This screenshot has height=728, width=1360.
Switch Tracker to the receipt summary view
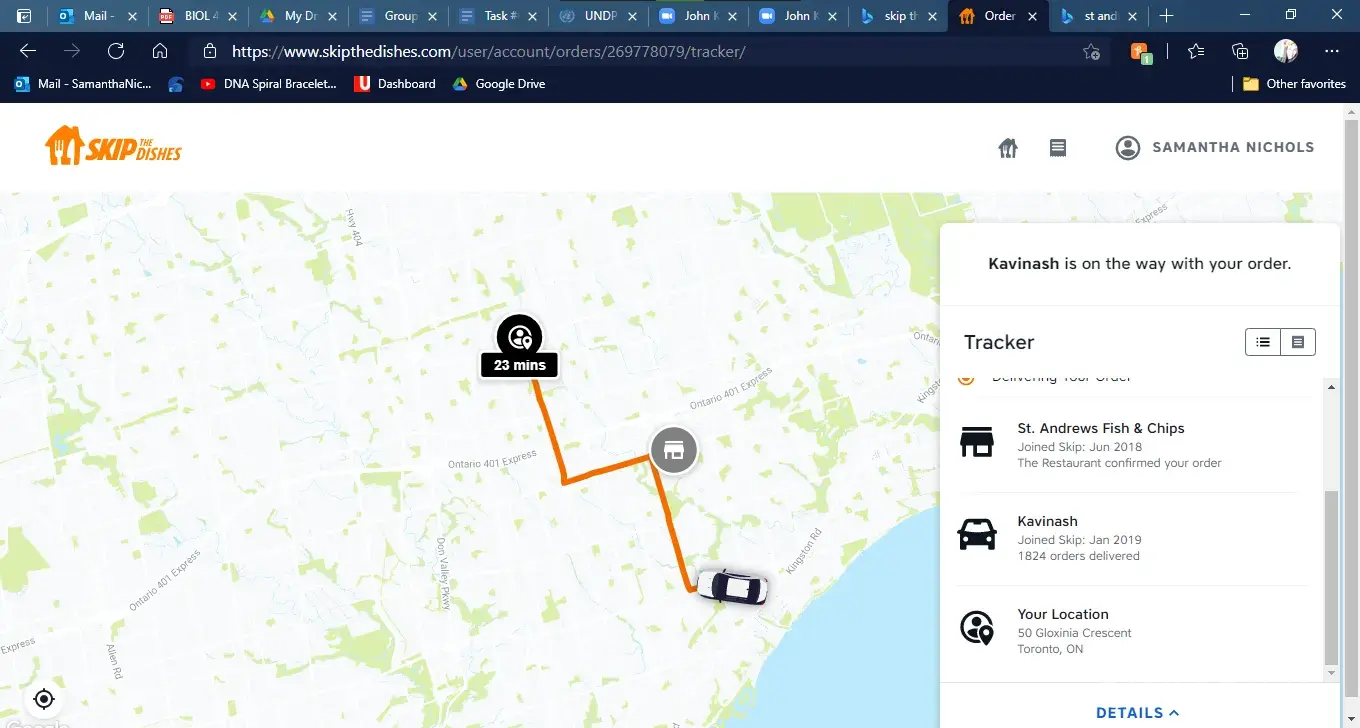coord(1298,342)
